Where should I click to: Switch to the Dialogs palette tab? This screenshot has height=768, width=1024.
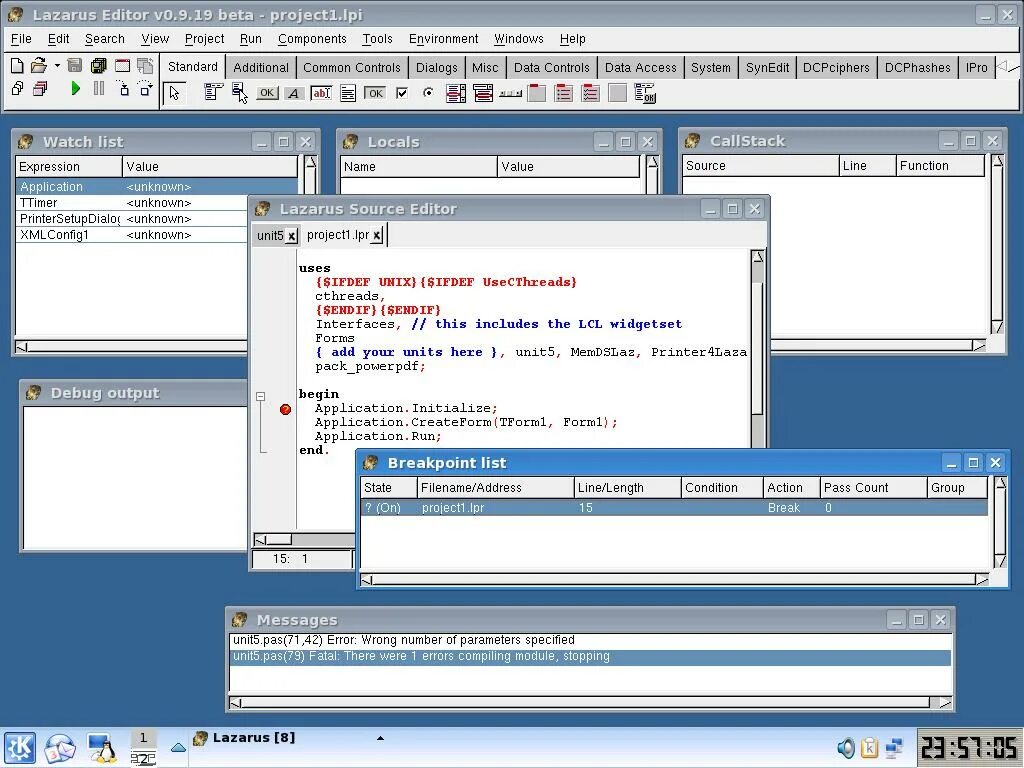(x=436, y=67)
